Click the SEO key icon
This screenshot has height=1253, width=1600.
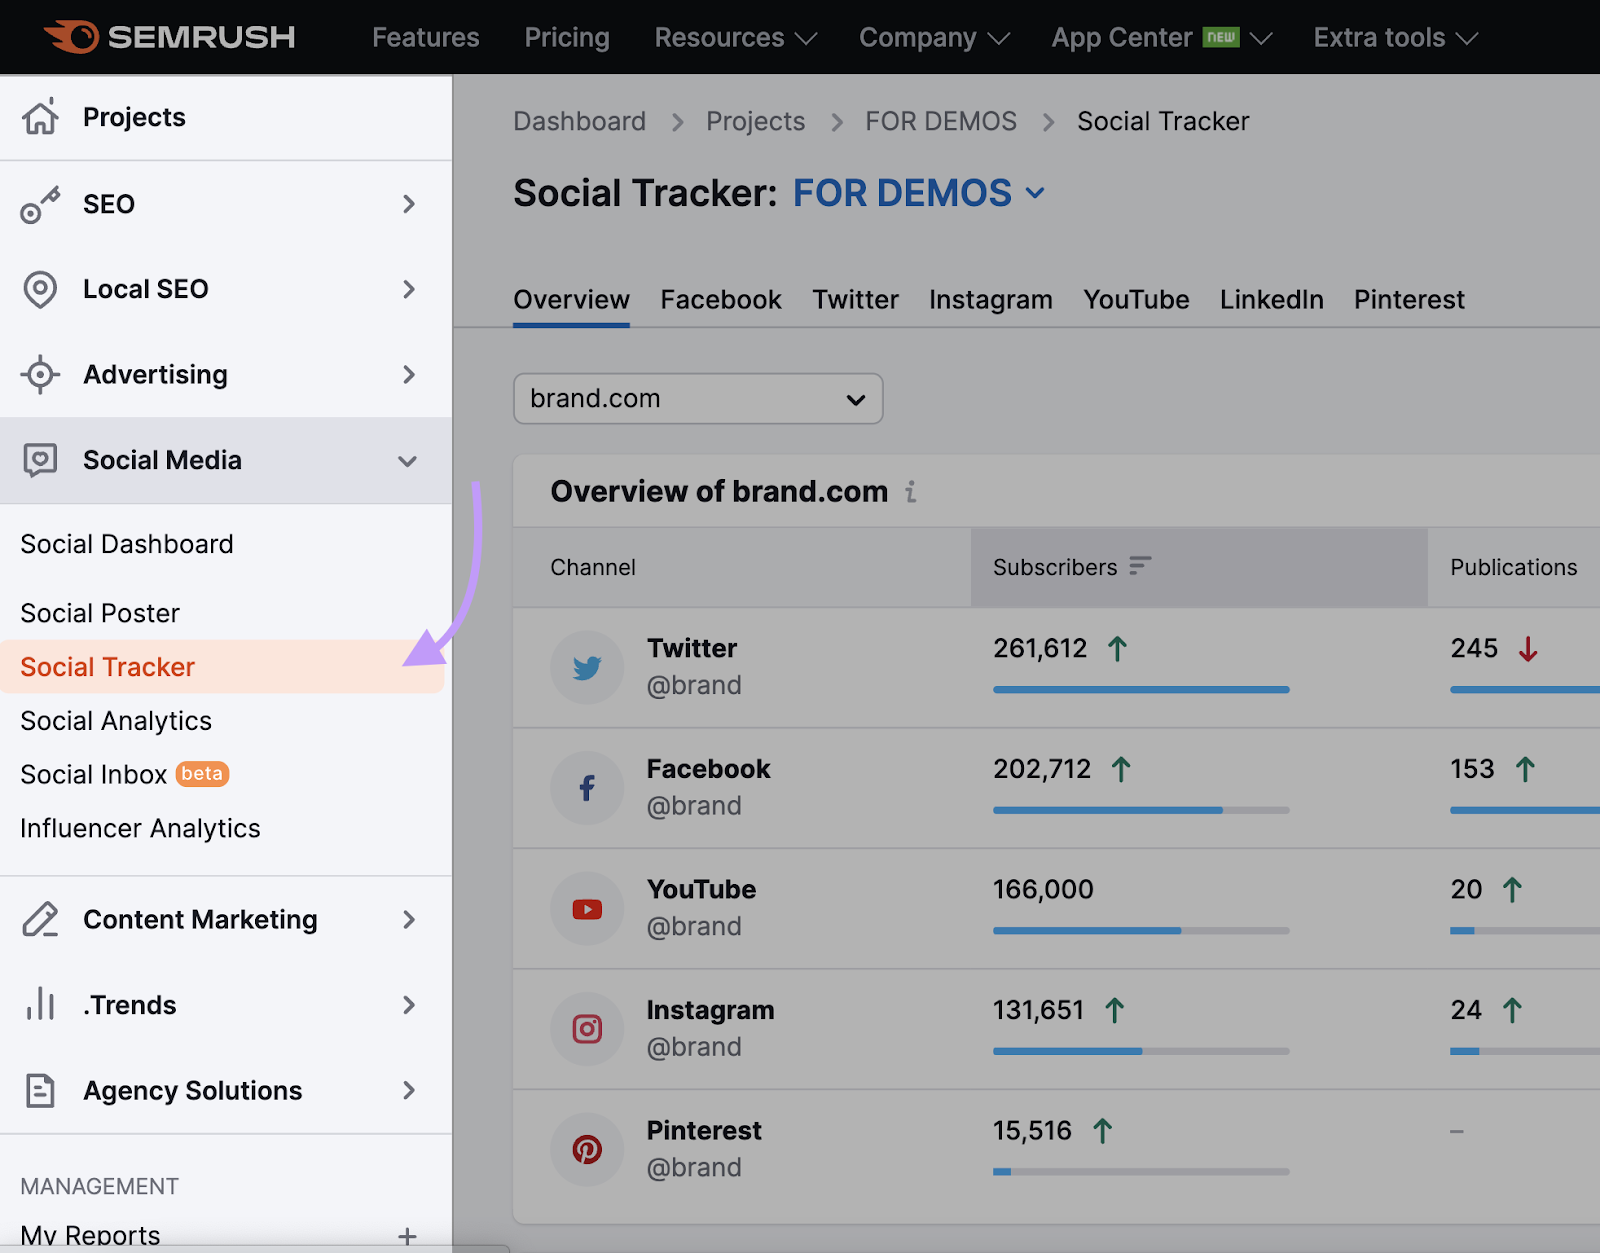pos(40,204)
